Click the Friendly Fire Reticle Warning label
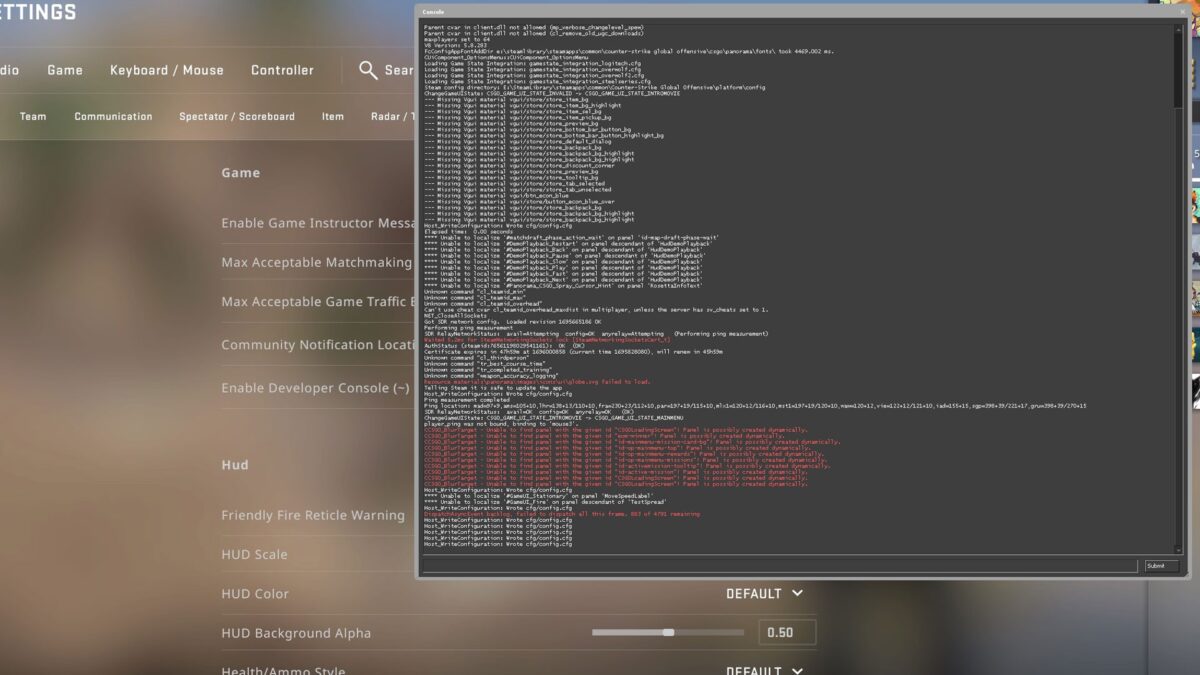 tap(313, 515)
